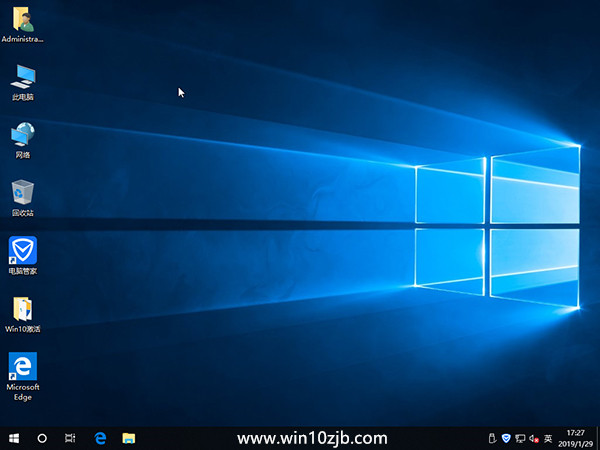Click the Show desktop strip at taskbar end
Image resolution: width=600 pixels, height=450 pixels.
[598, 438]
